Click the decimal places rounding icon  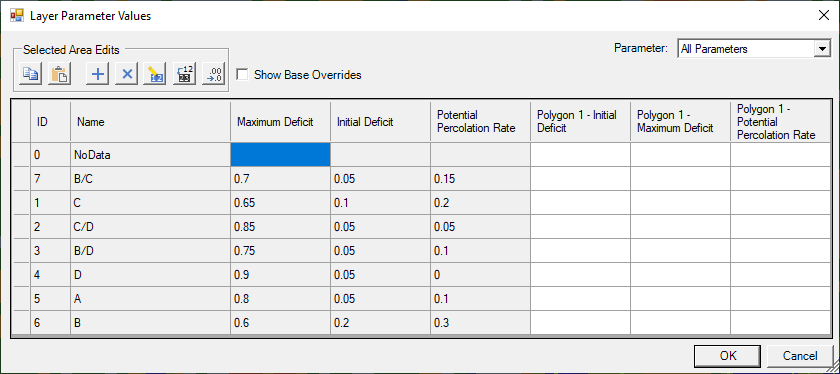(x=214, y=74)
